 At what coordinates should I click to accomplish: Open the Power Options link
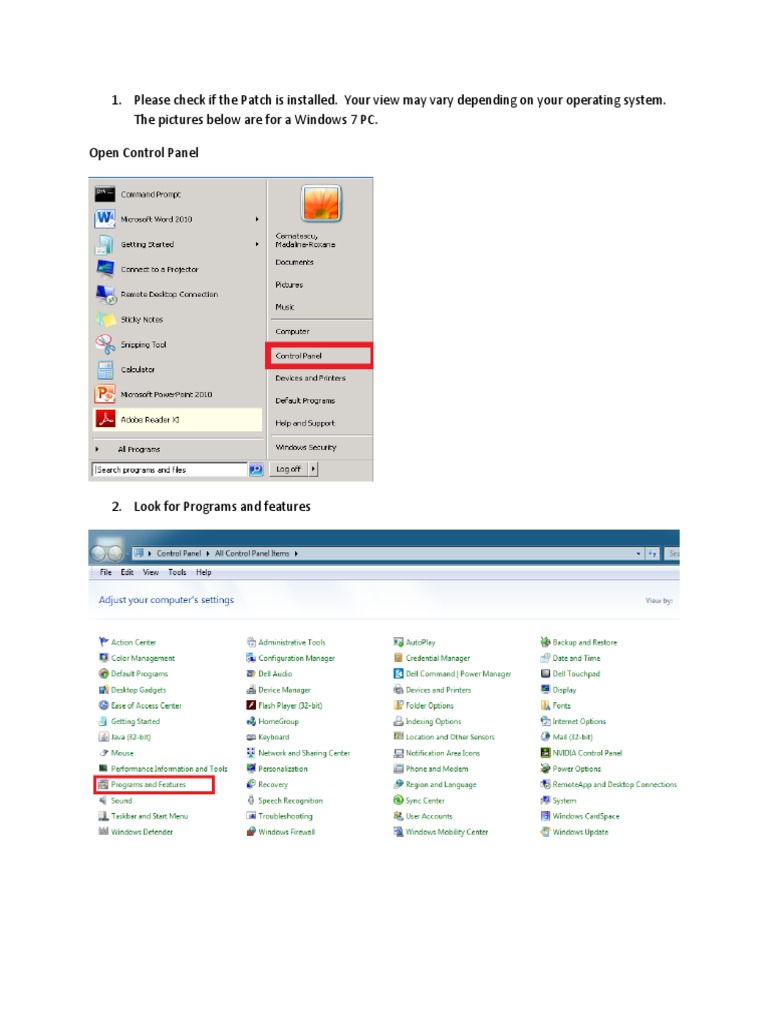click(577, 769)
